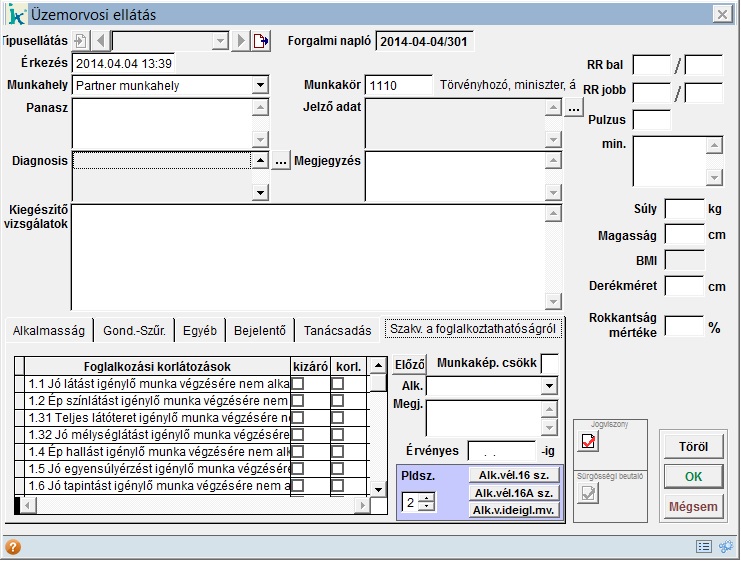
Task: Check kizáró for 1.1 Jó látást row
Action: [x=297, y=384]
